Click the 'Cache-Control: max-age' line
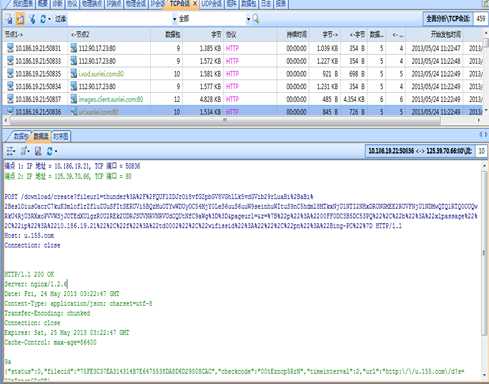The height and width of the screenshot is (384, 489). click(50, 342)
